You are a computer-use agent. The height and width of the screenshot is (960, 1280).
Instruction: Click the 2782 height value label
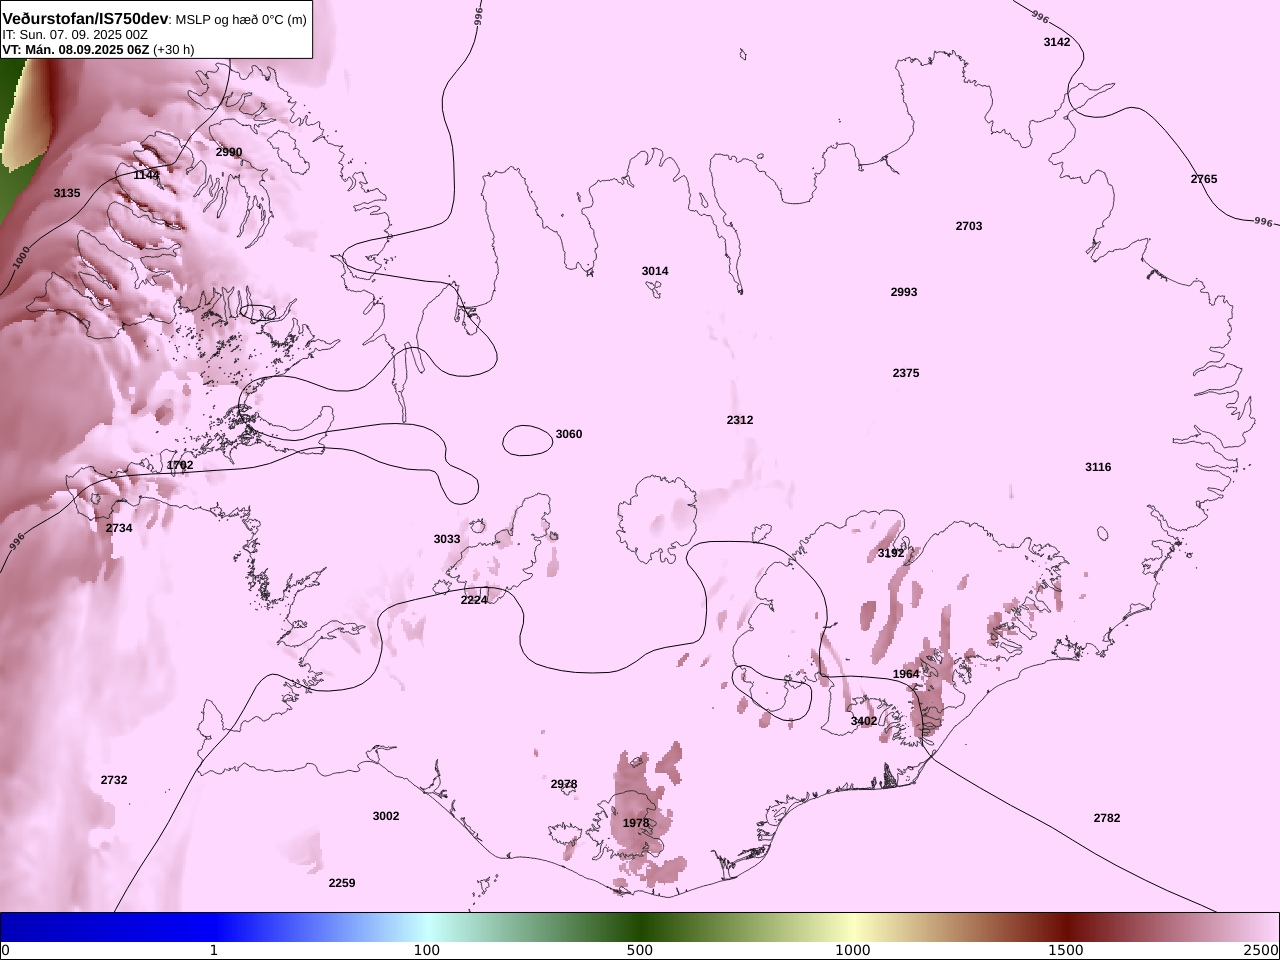point(1107,818)
